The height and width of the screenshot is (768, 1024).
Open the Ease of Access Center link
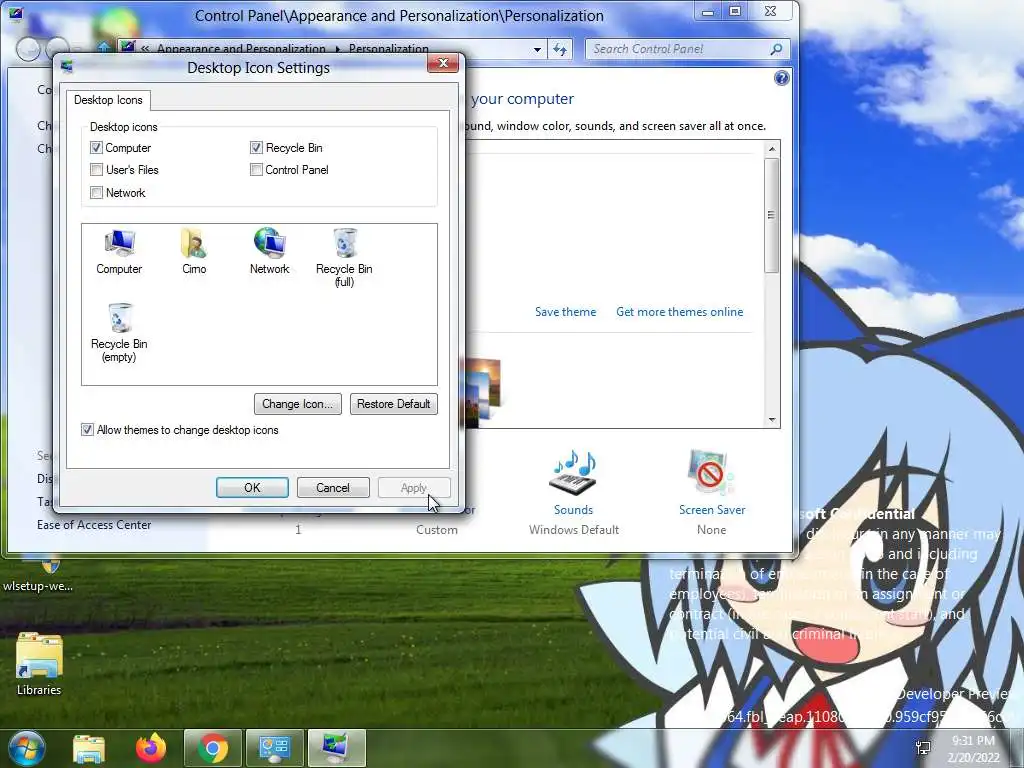[x=94, y=525]
